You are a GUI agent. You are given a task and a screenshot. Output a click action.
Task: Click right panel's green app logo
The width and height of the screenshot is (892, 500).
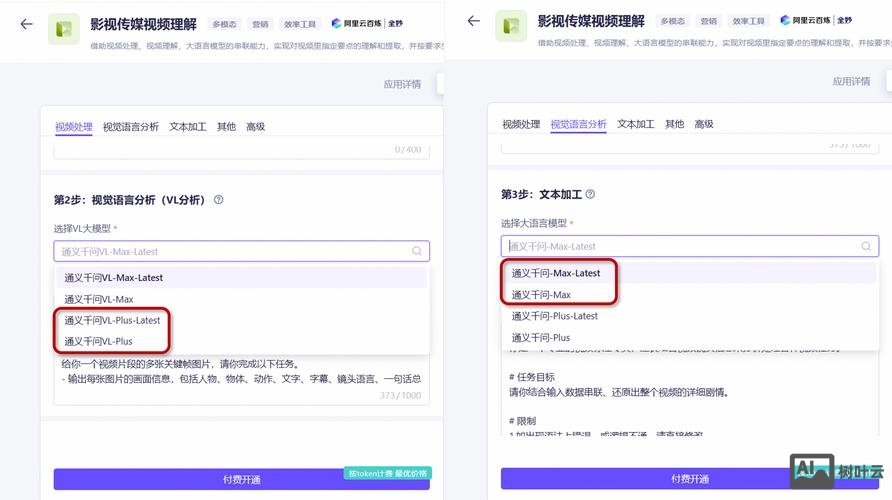click(x=511, y=26)
